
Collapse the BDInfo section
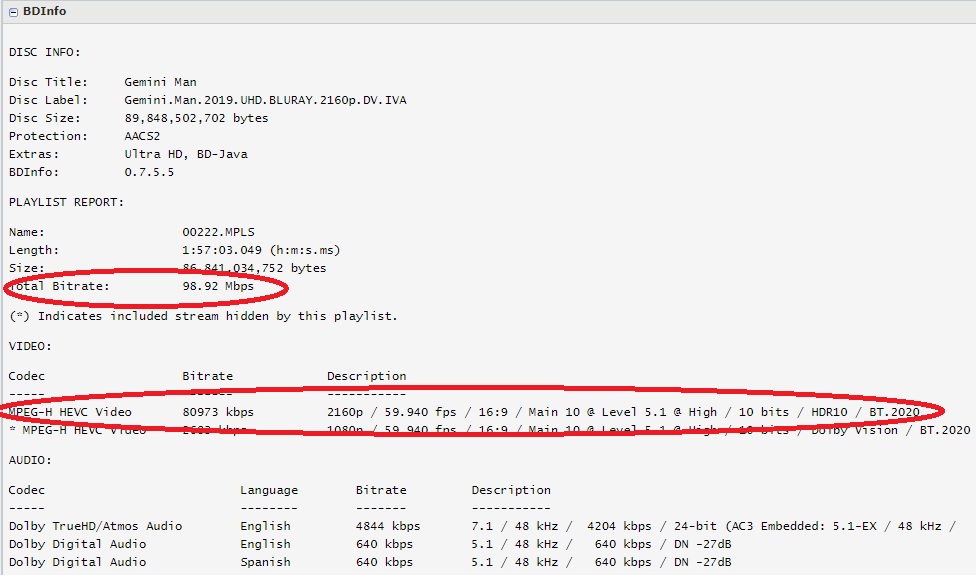click(x=13, y=12)
